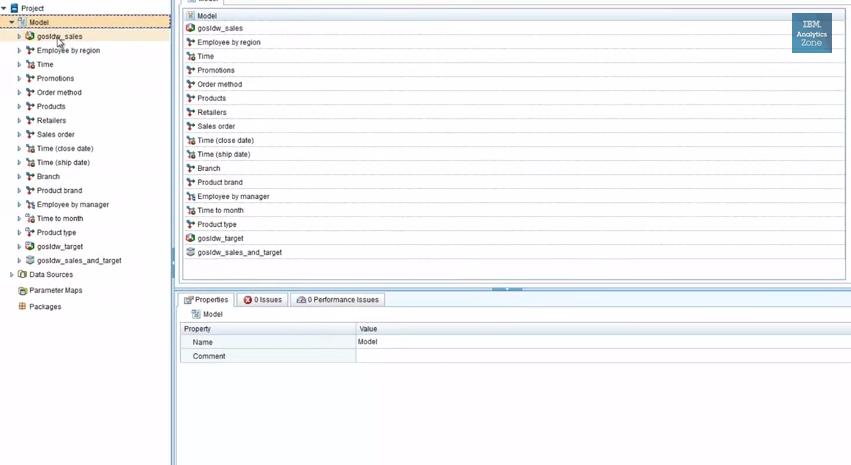Image resolution: width=851 pixels, height=465 pixels.
Task: Click the Project root icon
Action: (x=14, y=8)
